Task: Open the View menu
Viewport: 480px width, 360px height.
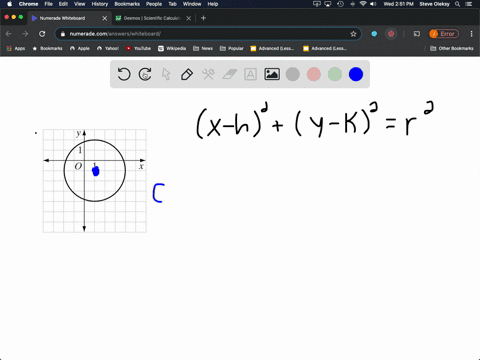Action: point(79,4)
